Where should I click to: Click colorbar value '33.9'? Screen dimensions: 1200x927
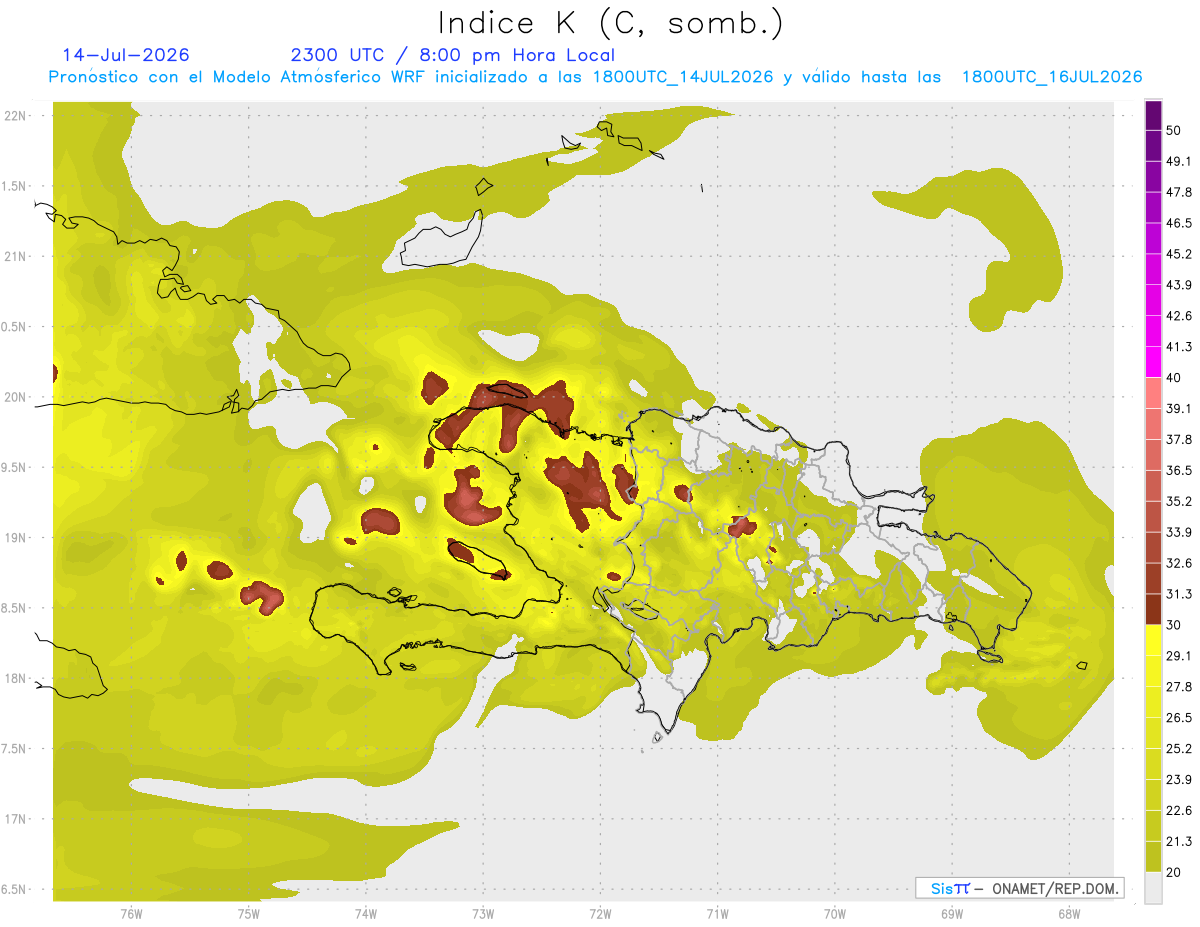point(1179,532)
